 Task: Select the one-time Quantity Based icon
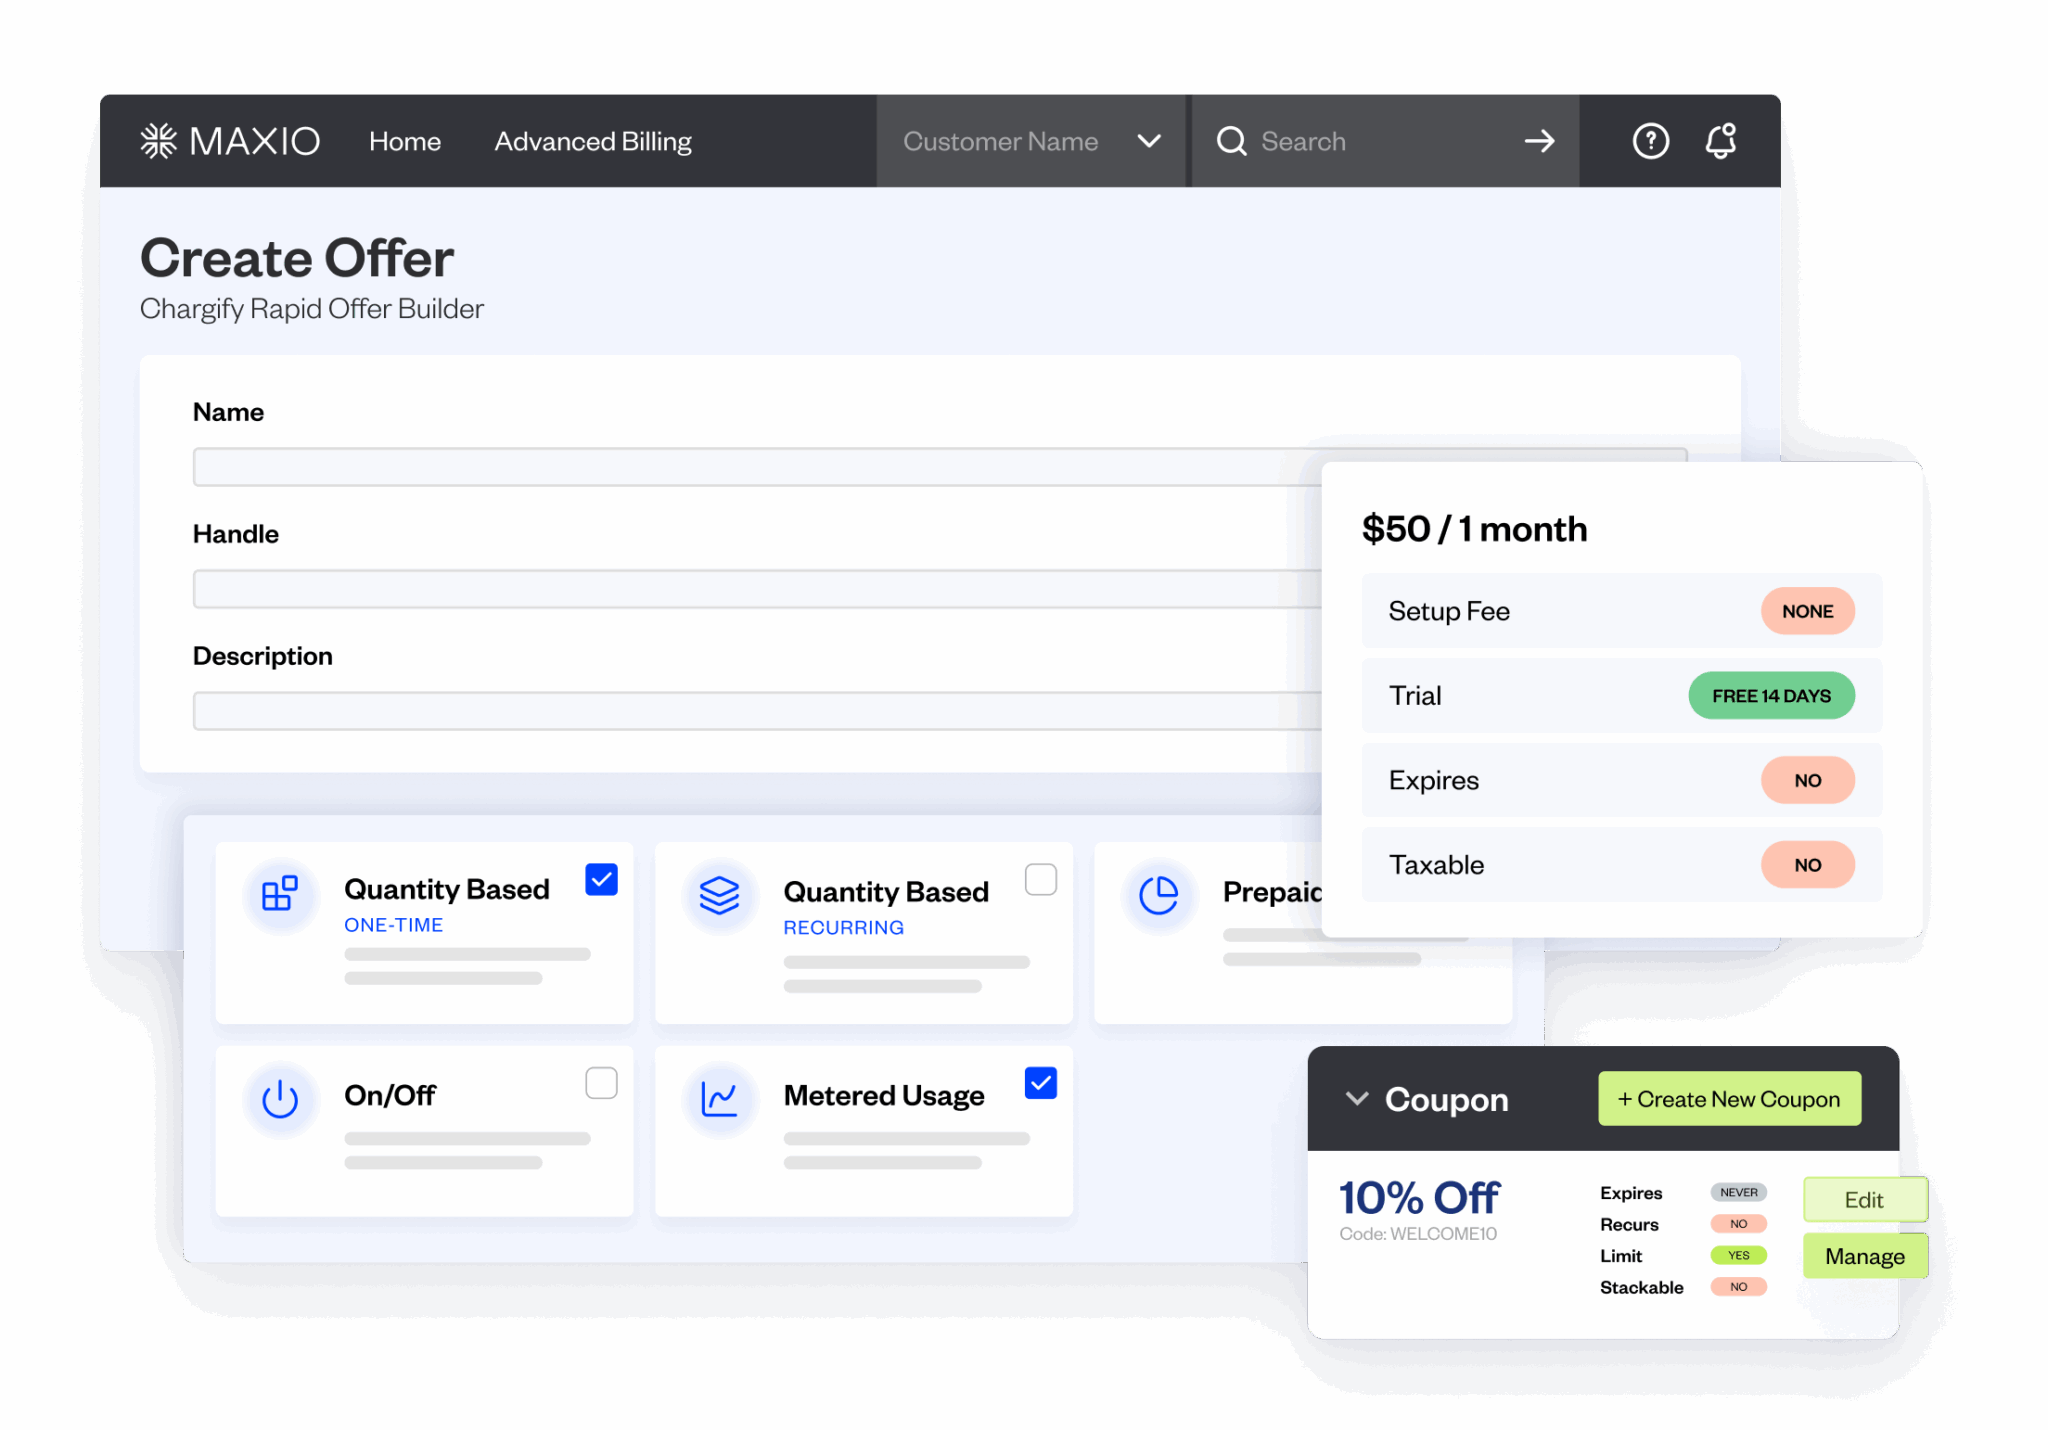(280, 896)
